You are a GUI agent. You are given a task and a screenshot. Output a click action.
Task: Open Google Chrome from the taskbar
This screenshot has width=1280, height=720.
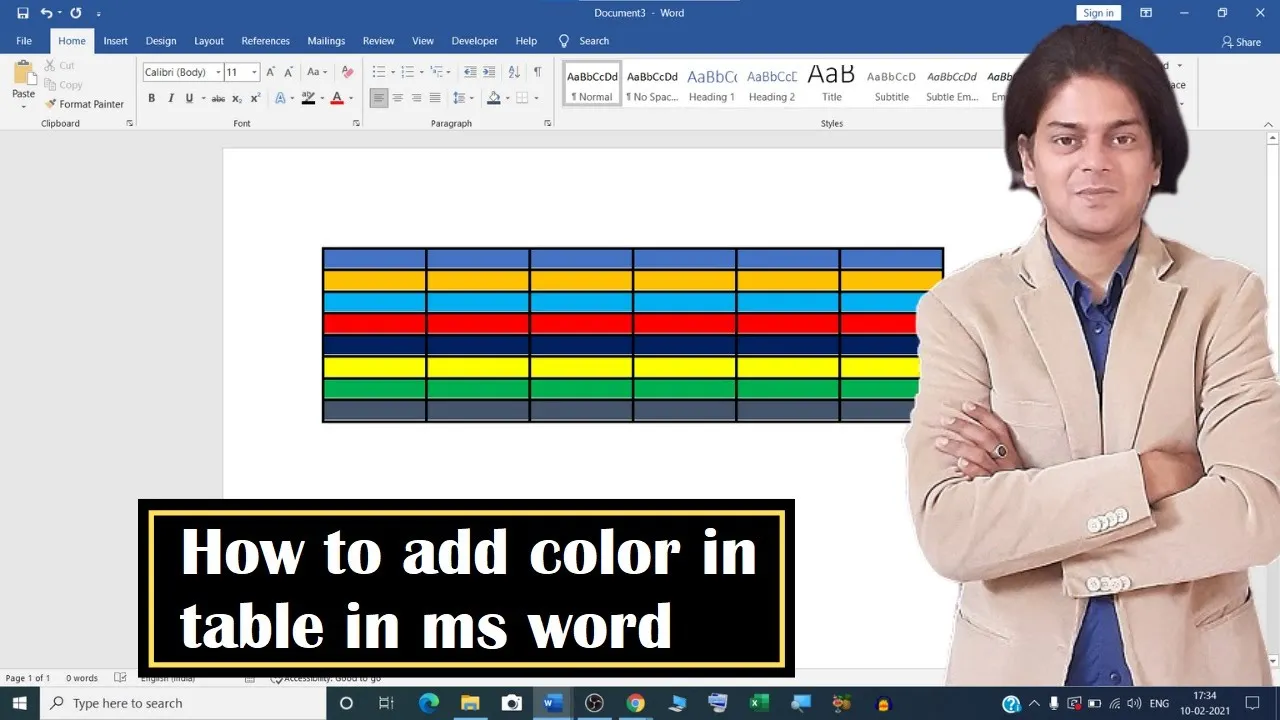[x=635, y=703]
